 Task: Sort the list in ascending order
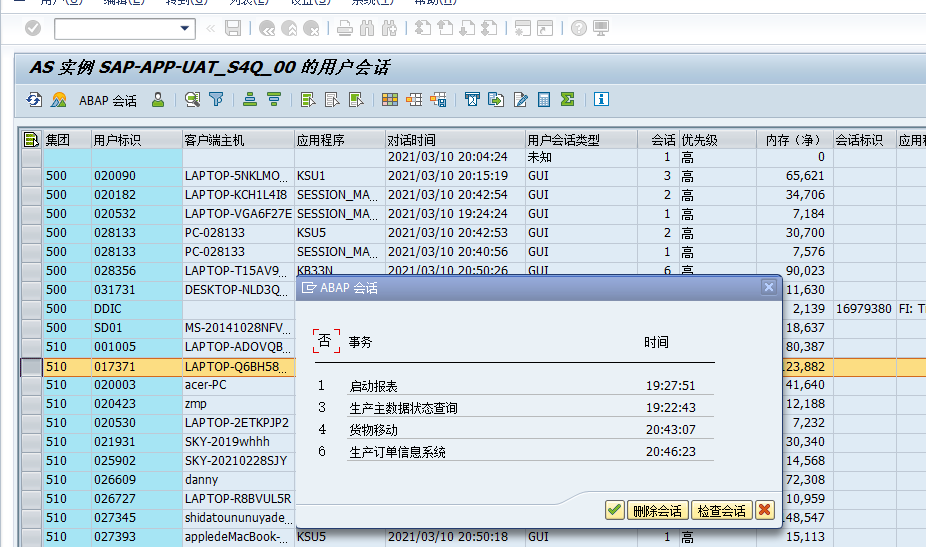click(250, 99)
